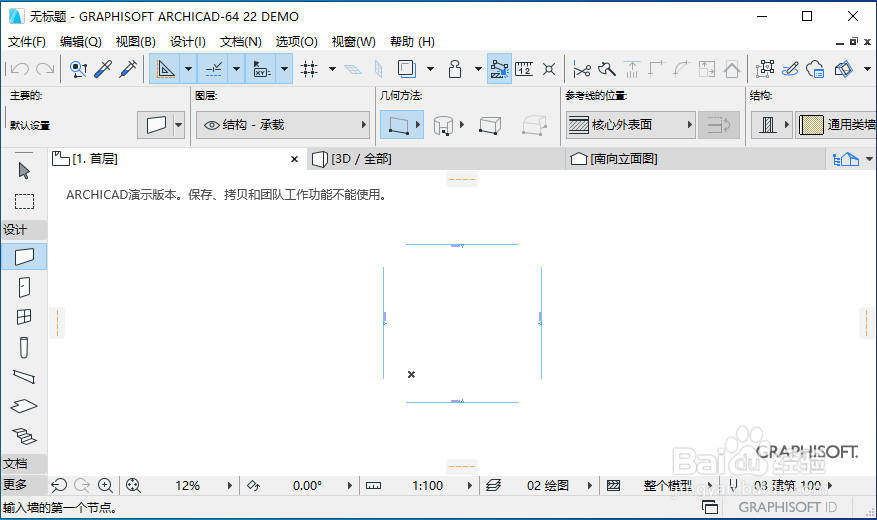The height and width of the screenshot is (520, 877).
Task: Select the Slab tool
Action: [x=24, y=406]
